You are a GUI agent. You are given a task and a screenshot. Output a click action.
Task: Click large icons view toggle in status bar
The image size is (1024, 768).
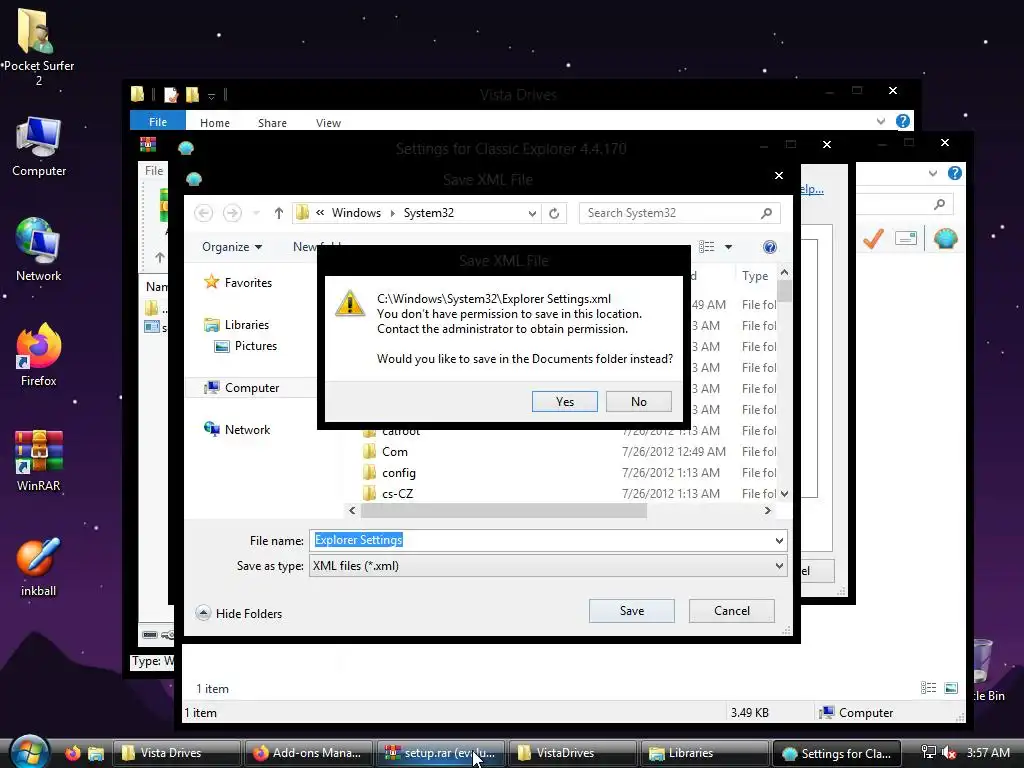click(951, 688)
